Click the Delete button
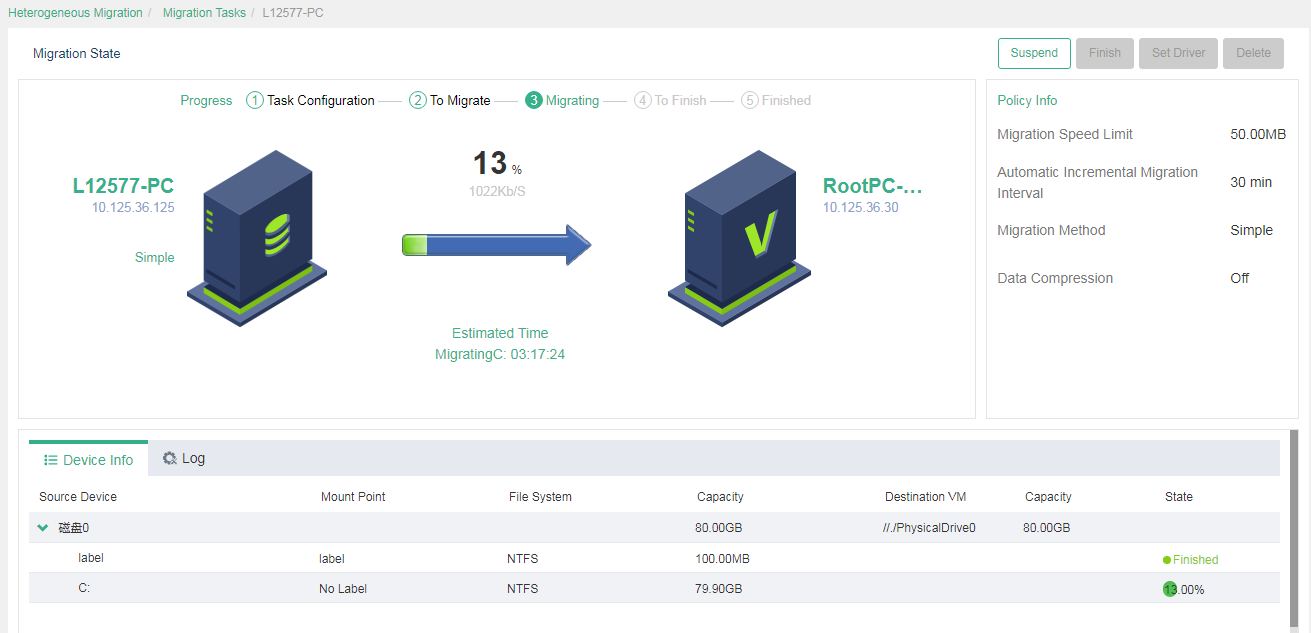 1253,53
